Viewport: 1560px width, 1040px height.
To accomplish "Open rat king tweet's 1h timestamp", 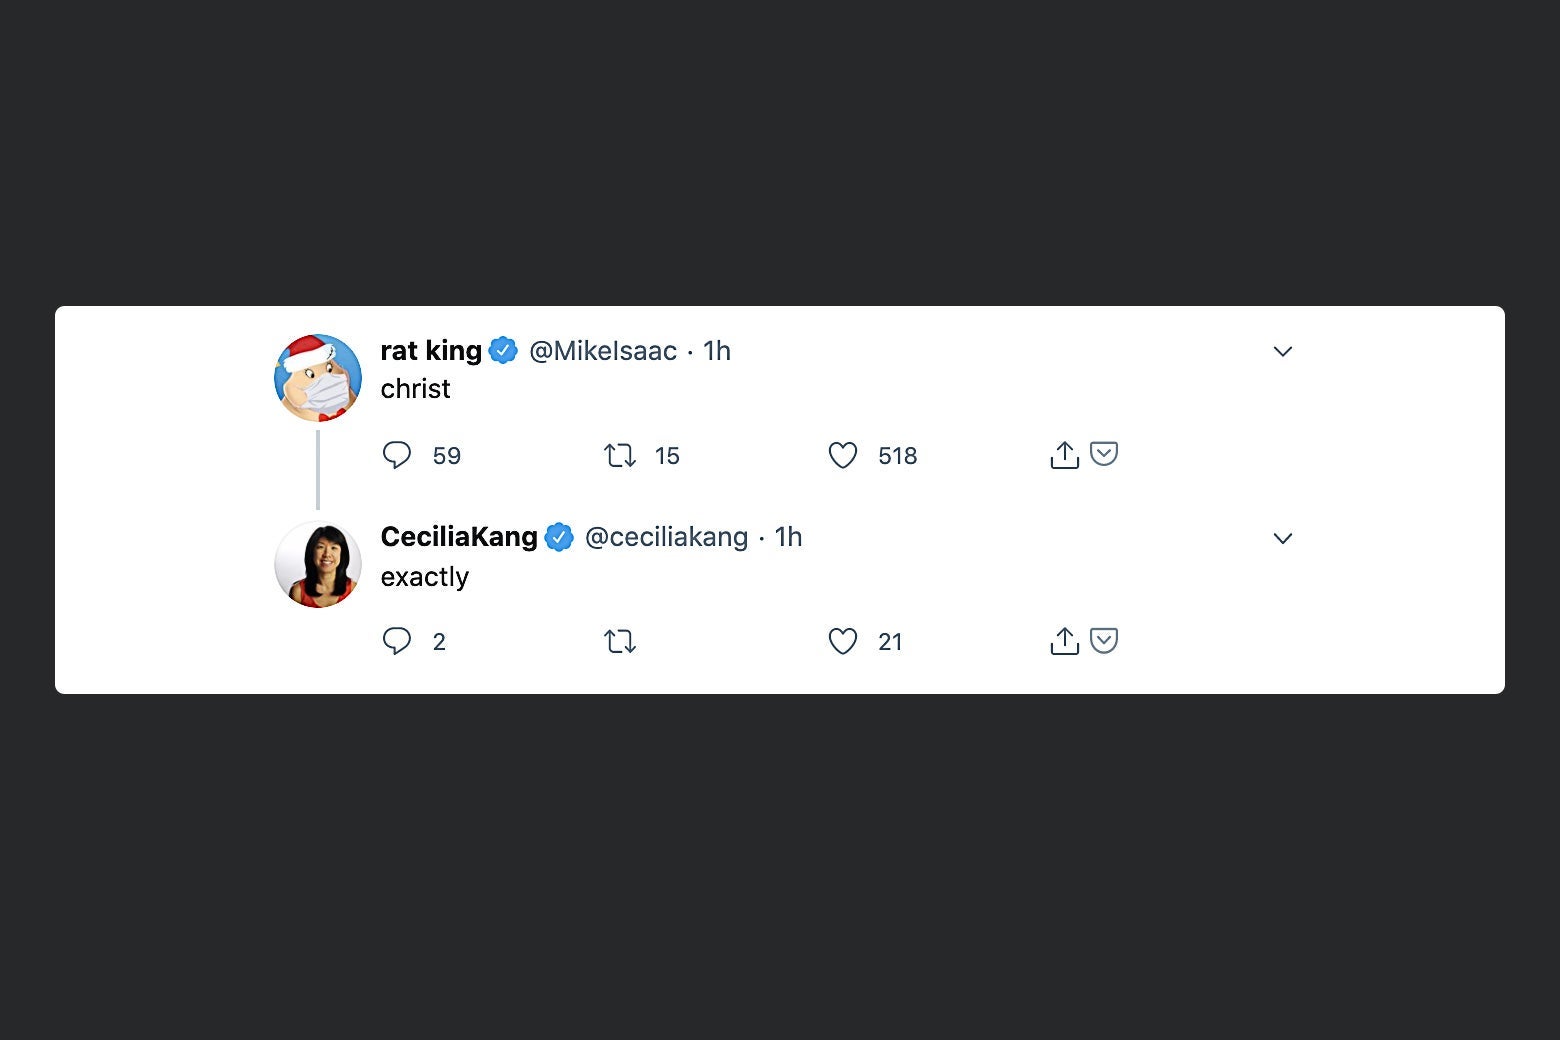I will click(x=717, y=351).
